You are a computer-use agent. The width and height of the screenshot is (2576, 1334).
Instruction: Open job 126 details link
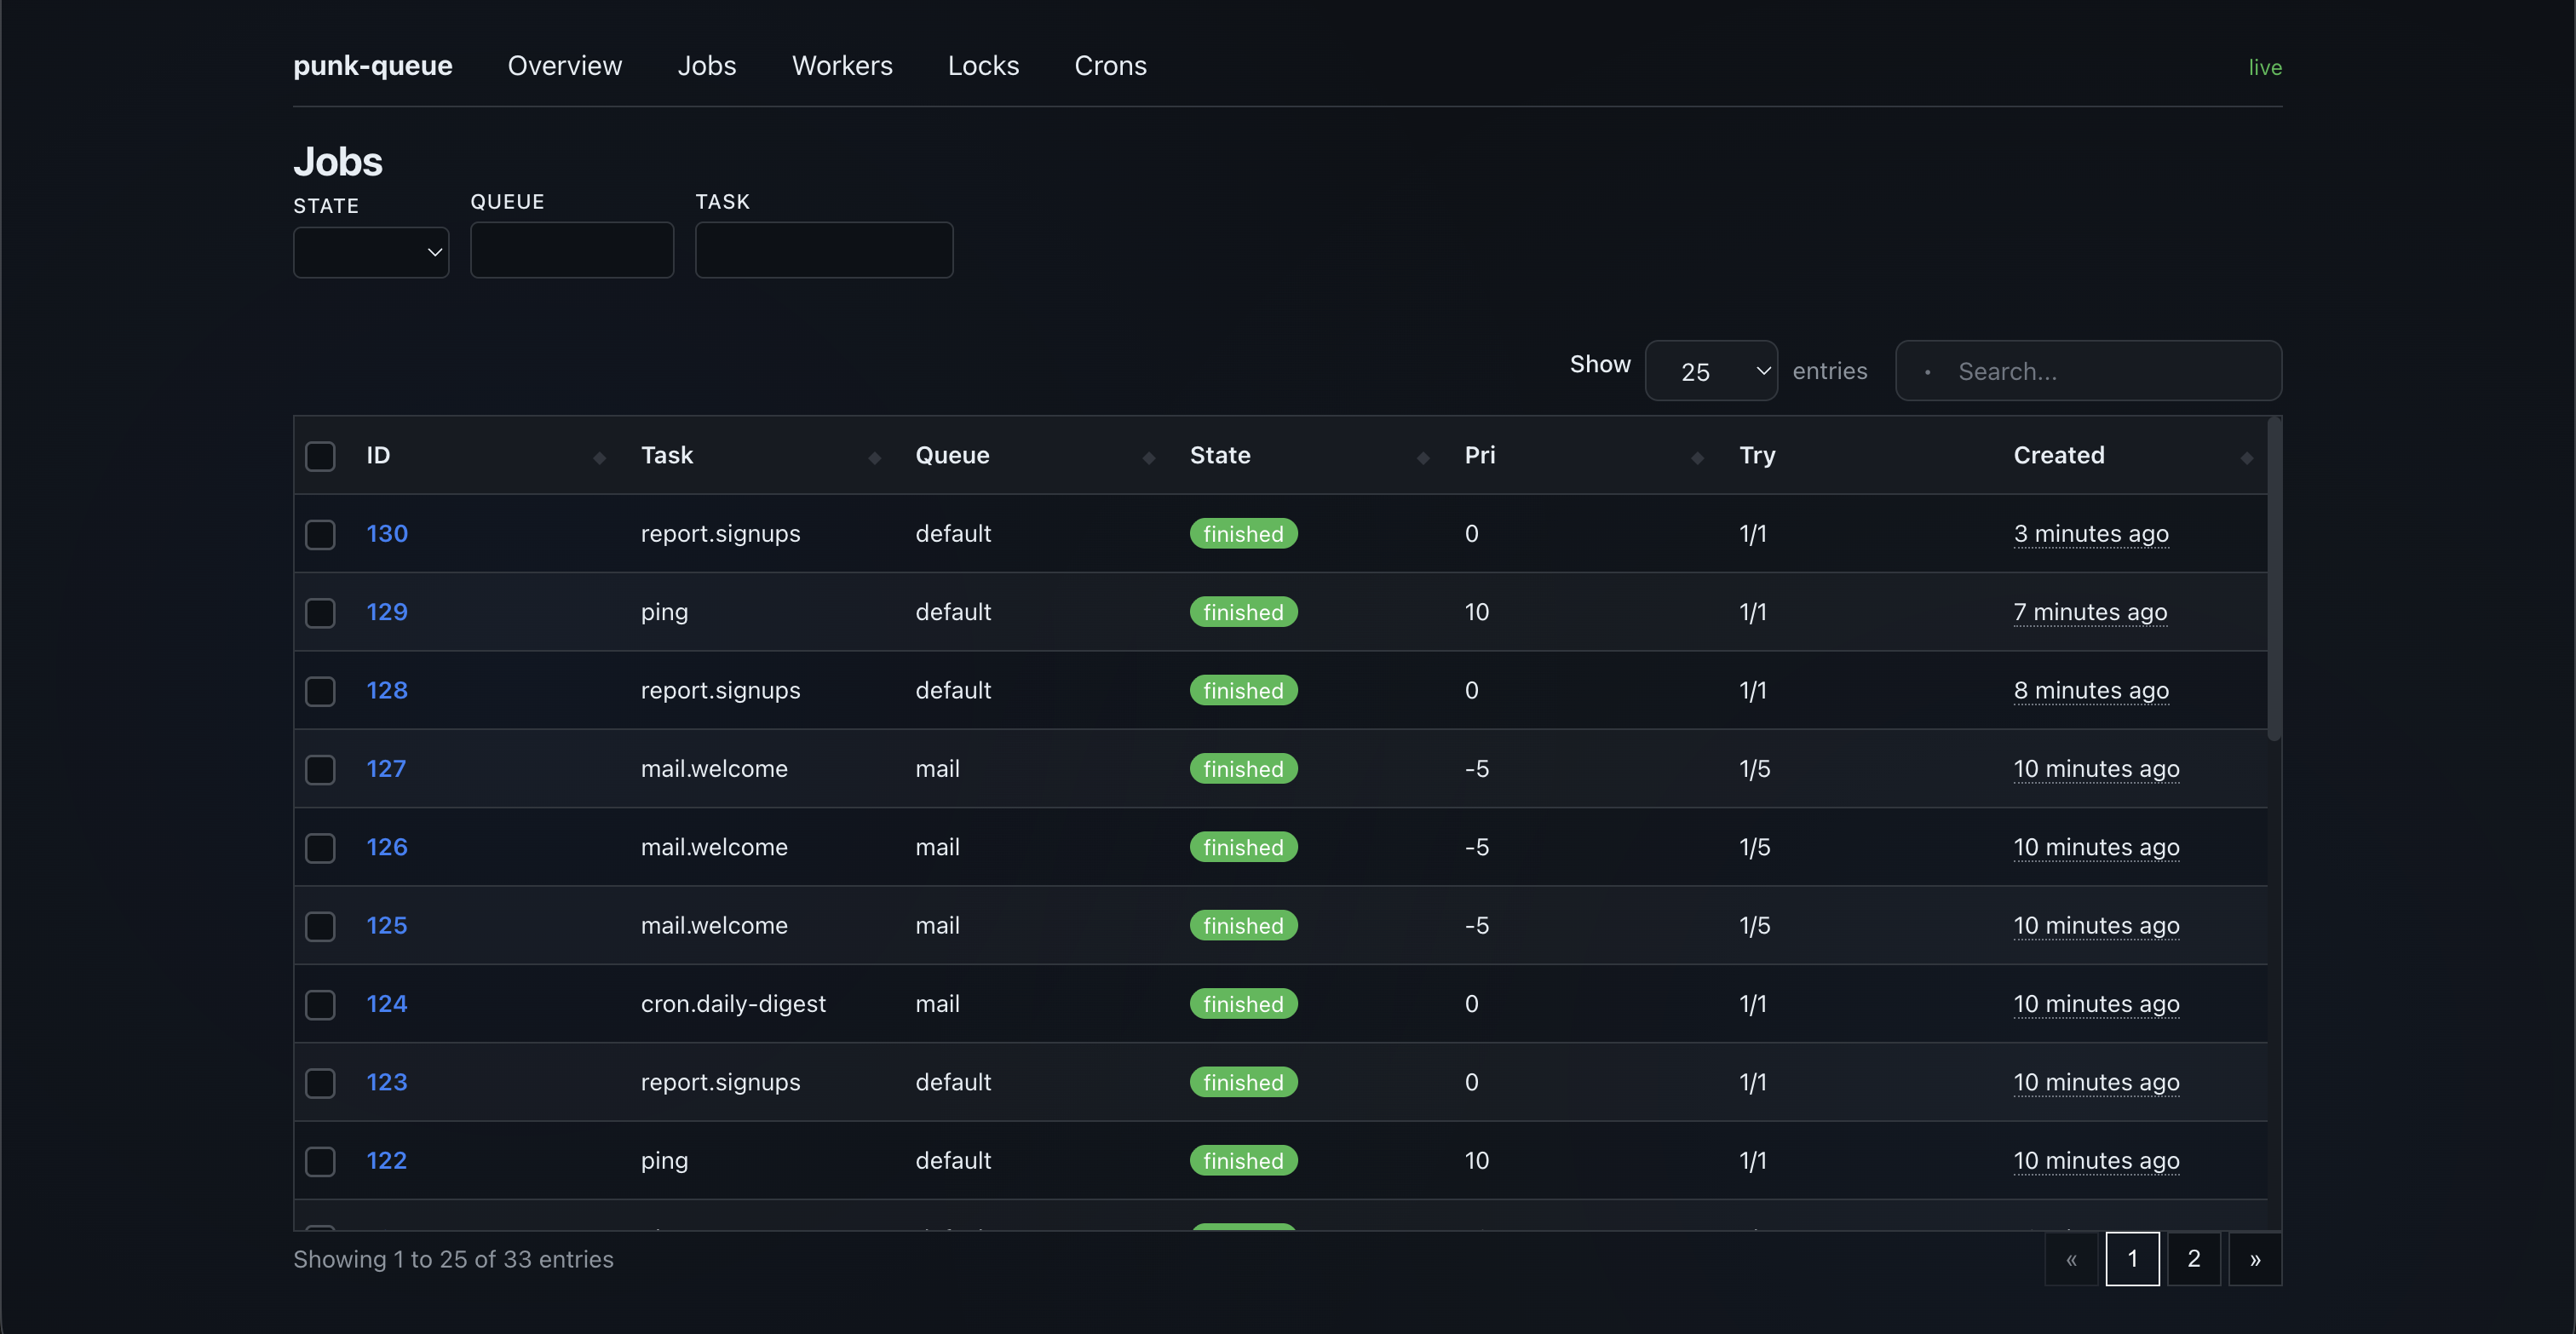point(387,846)
